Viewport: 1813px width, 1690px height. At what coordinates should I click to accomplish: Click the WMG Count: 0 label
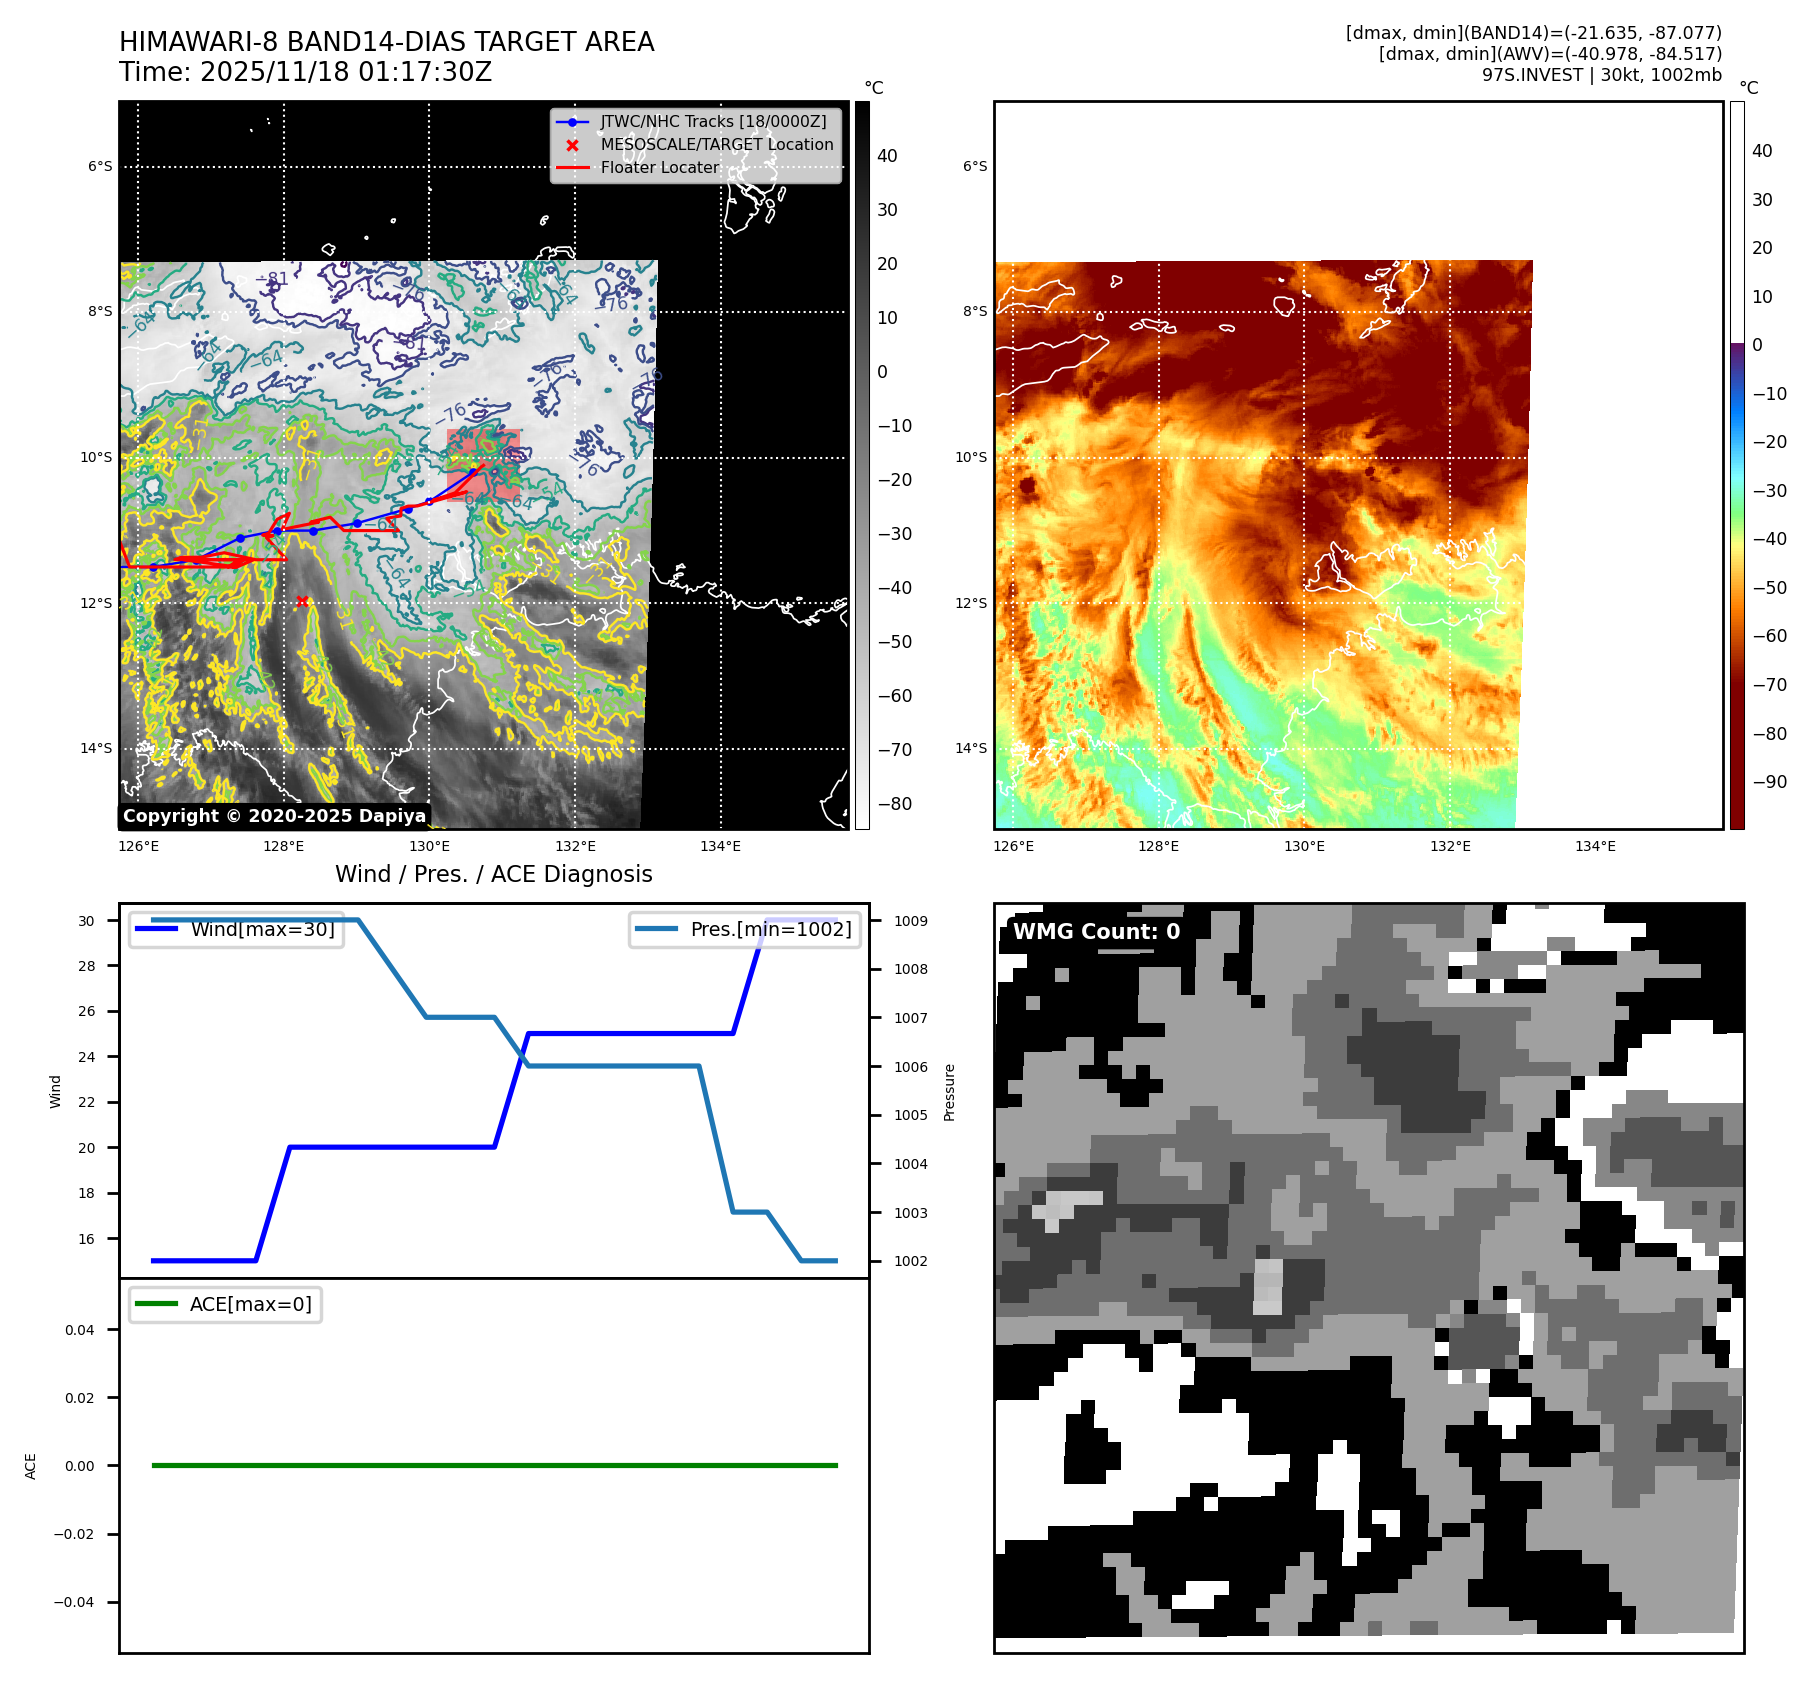[x=1096, y=932]
